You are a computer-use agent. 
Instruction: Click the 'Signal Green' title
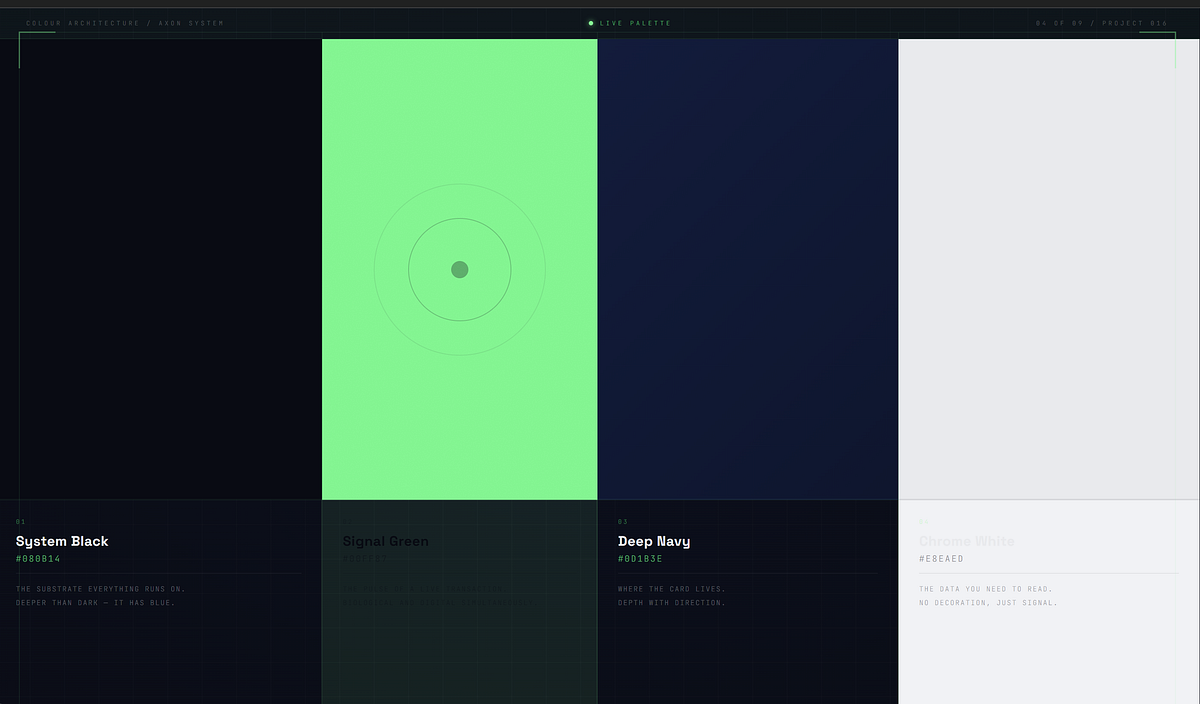(x=385, y=541)
